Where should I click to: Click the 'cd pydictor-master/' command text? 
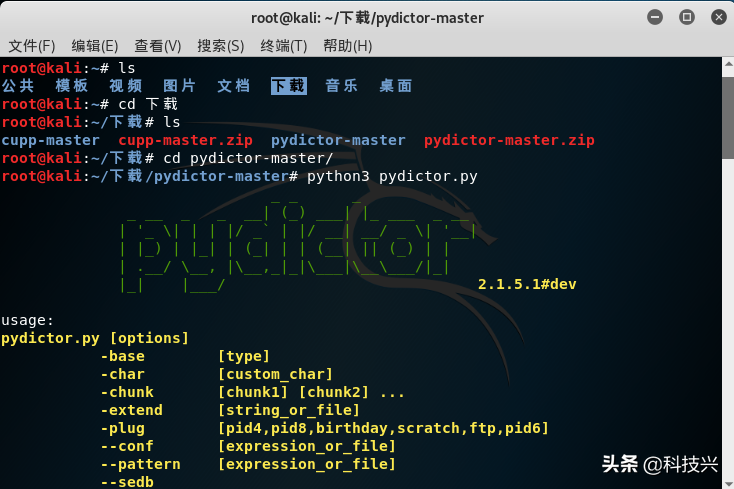pos(248,158)
